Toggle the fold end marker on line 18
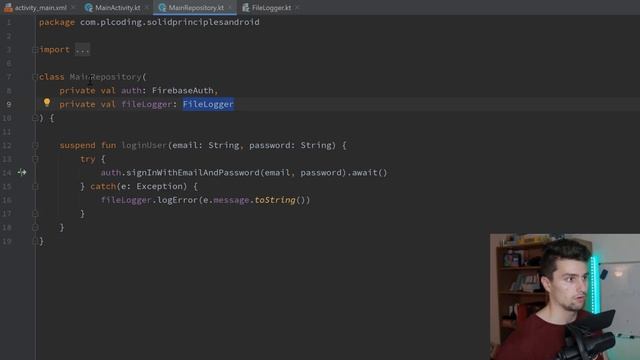 pyautogui.click(x=35, y=227)
